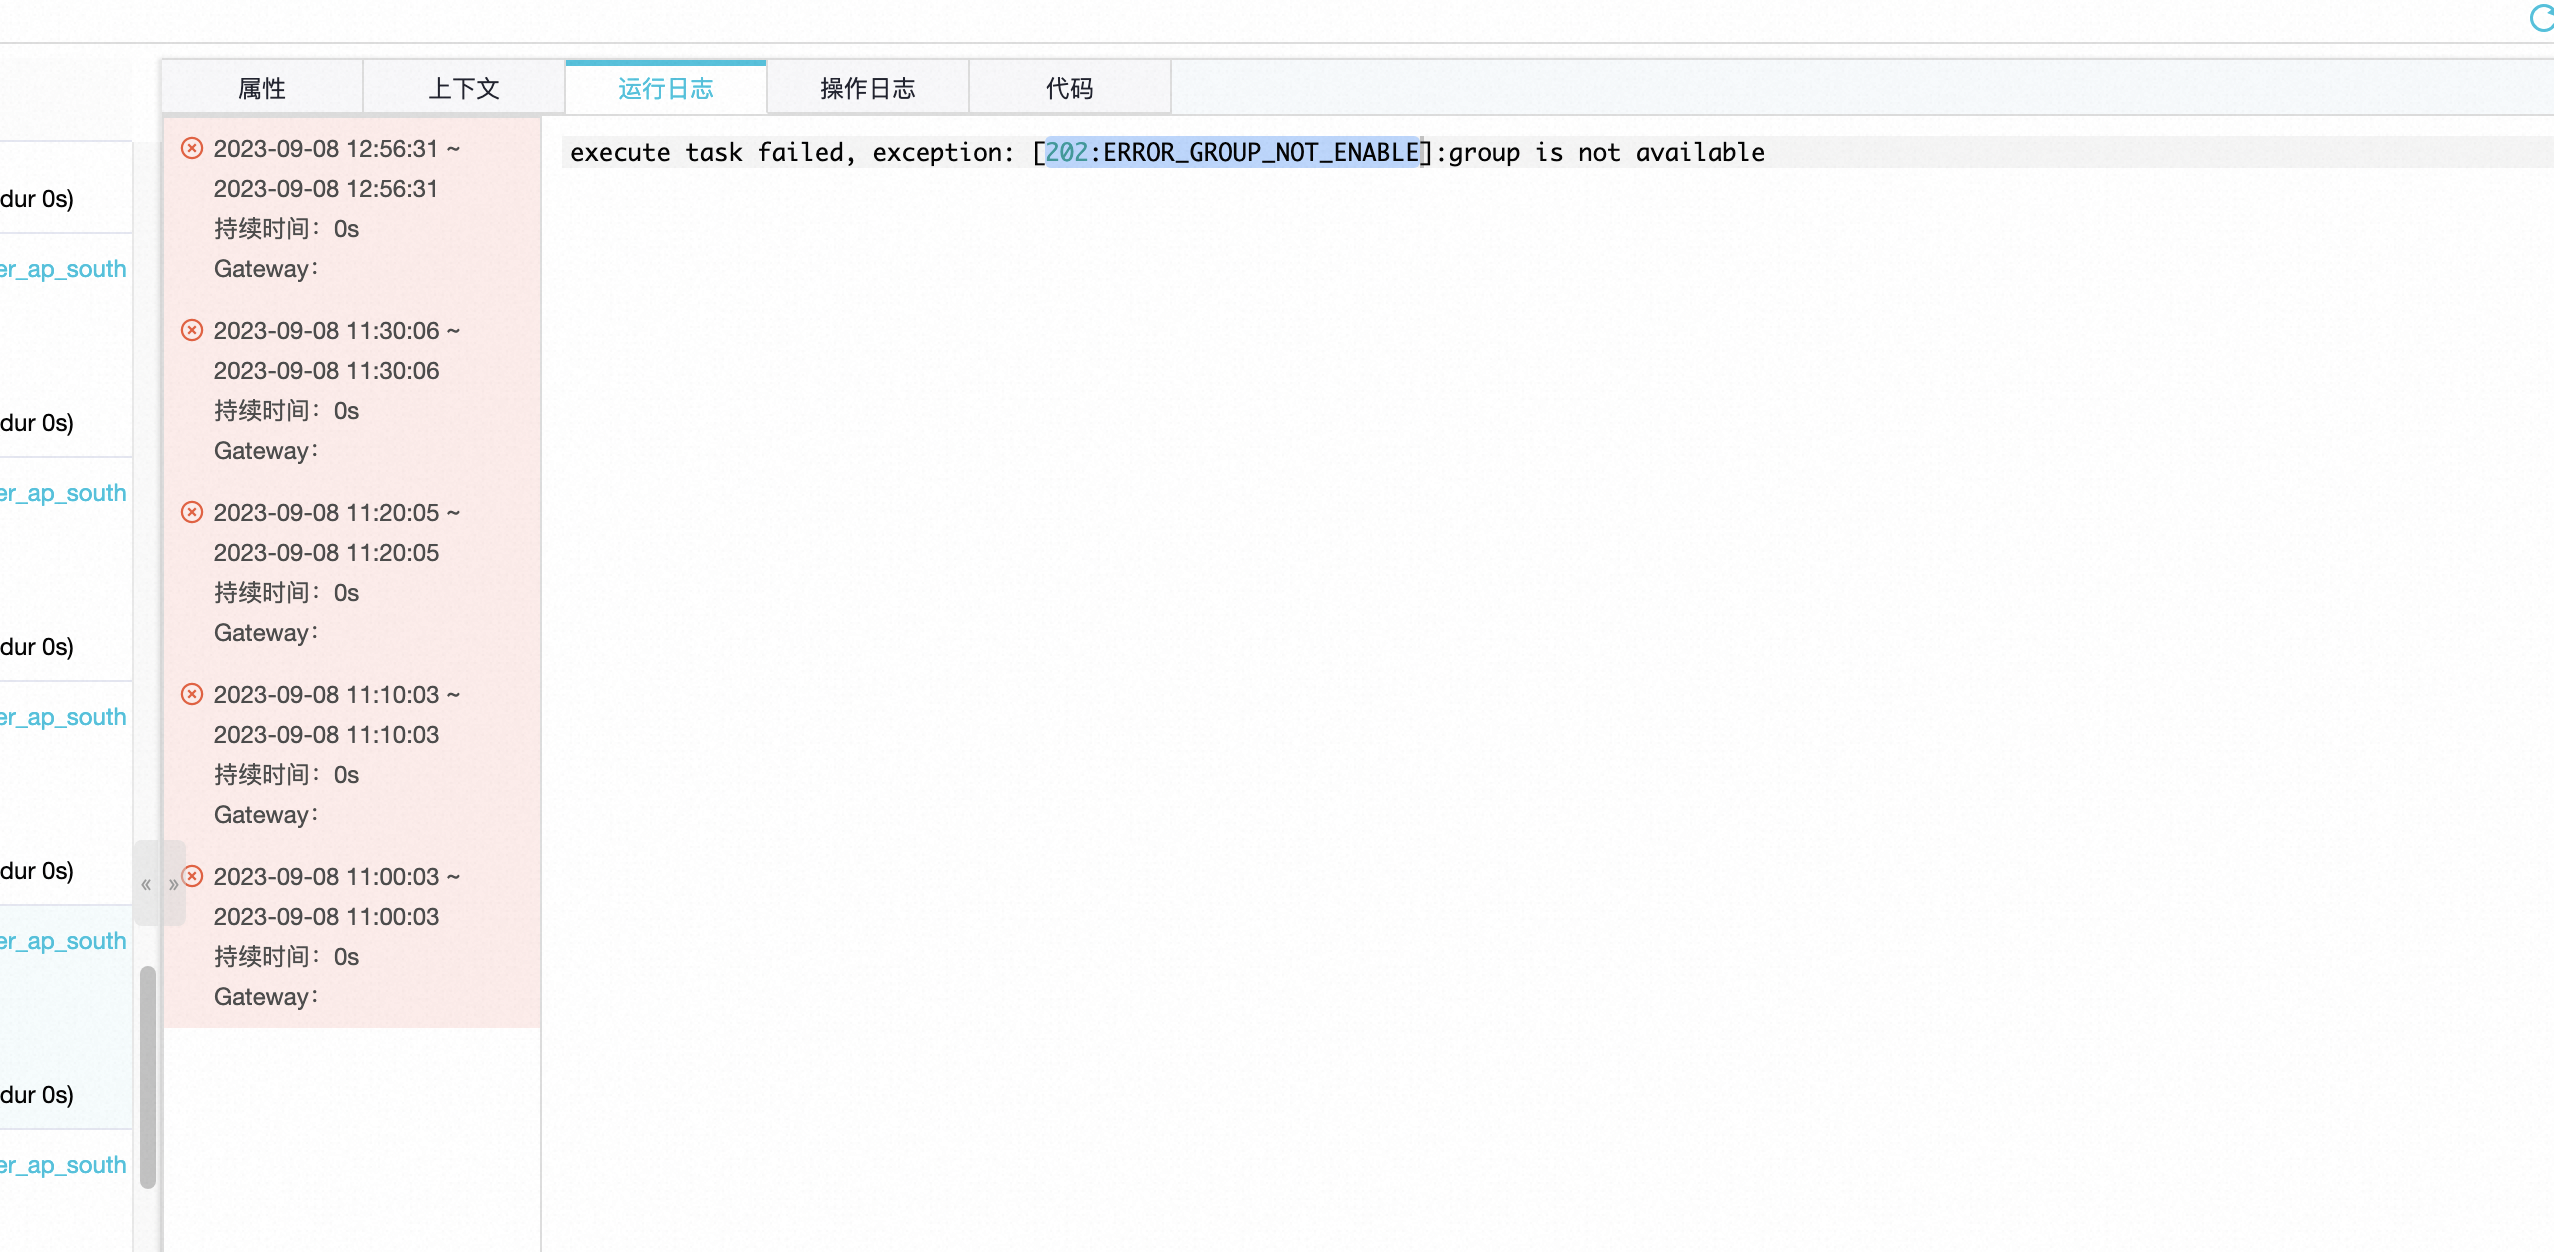Click 持续时间: 0s in the 11:20:05 entry
Viewport: 2554px width, 1252px height.
click(286, 592)
